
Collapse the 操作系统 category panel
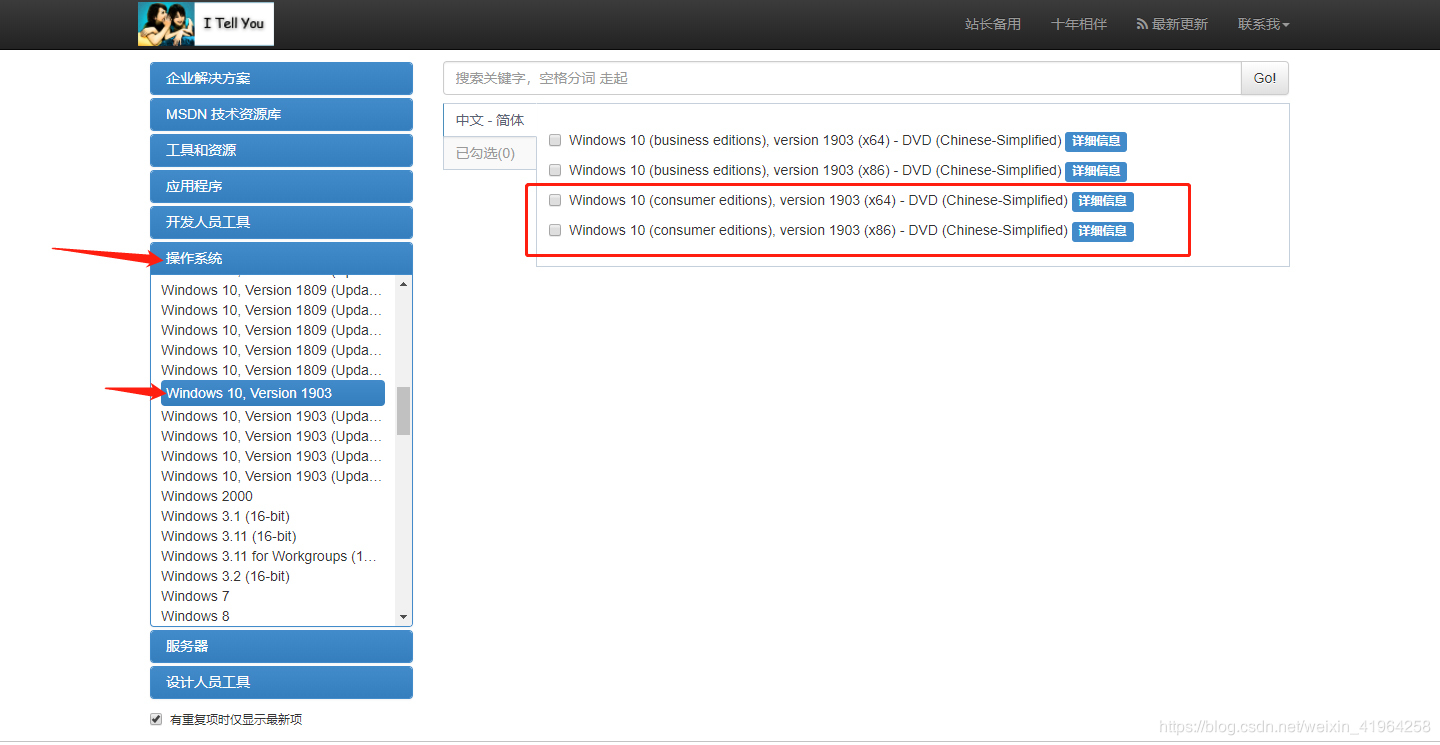pyautogui.click(x=281, y=258)
